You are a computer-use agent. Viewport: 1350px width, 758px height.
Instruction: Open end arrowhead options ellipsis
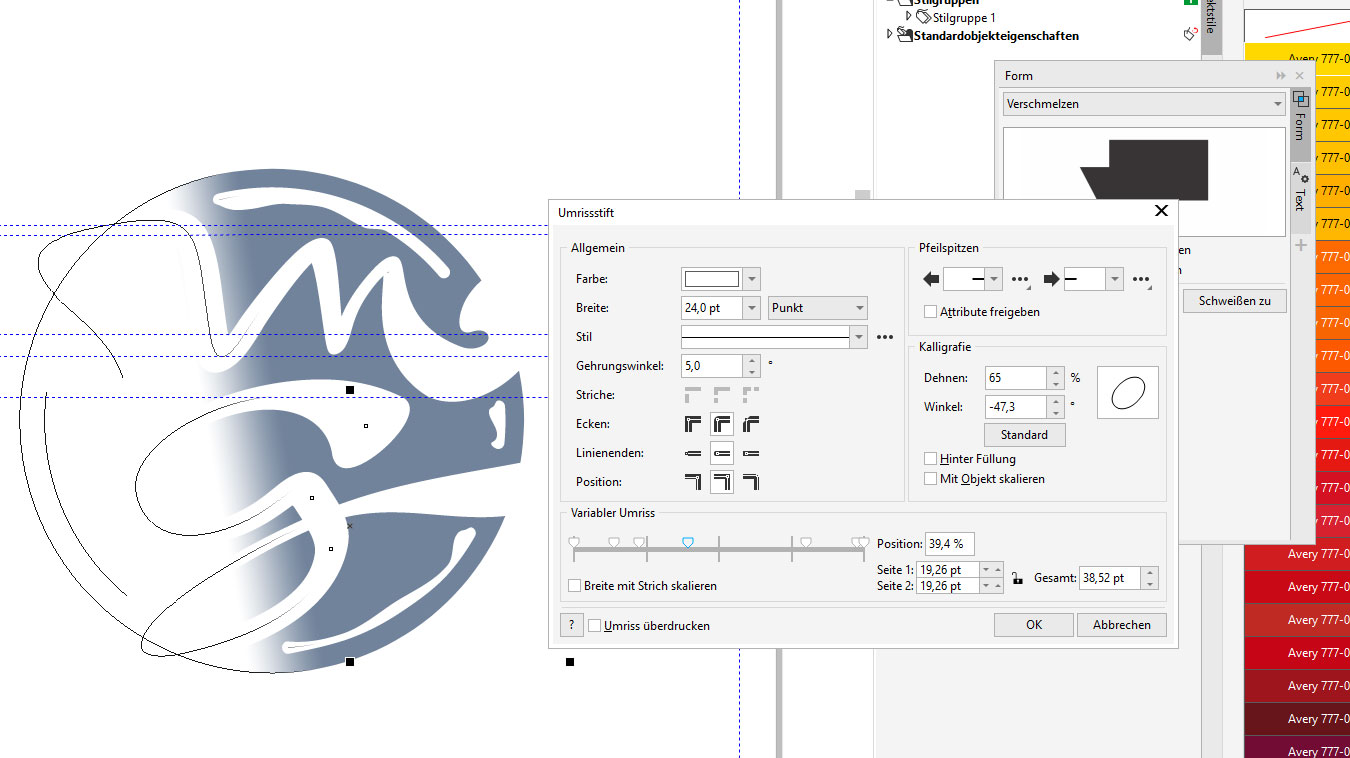(x=1142, y=279)
